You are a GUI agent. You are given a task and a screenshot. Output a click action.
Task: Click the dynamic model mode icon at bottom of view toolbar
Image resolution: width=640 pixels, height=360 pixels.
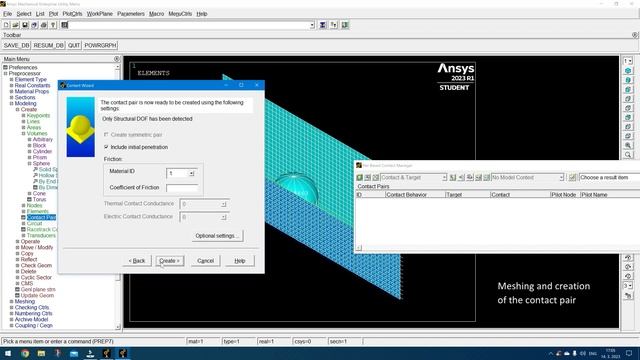[628, 296]
